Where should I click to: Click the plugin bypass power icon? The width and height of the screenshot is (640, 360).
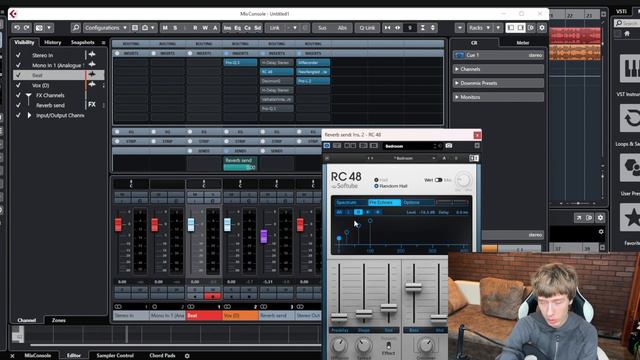tap(327, 146)
